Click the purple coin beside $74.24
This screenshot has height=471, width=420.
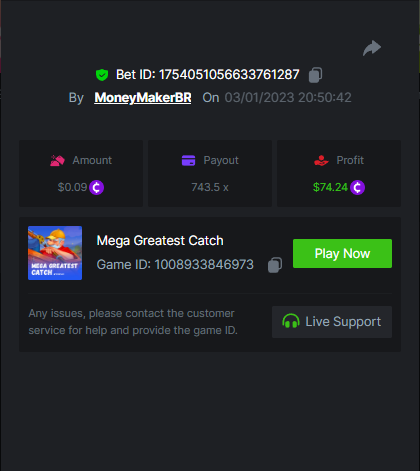click(357, 187)
